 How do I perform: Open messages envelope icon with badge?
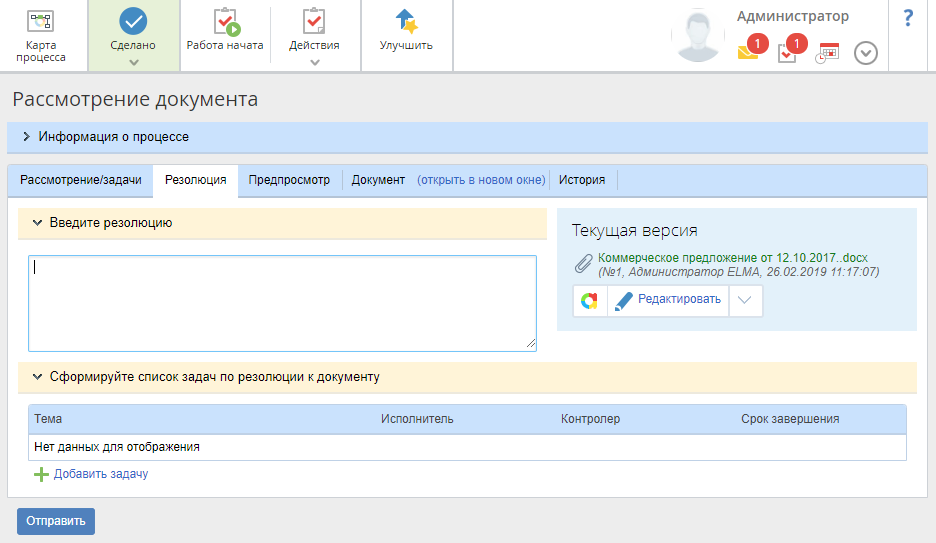point(749,52)
